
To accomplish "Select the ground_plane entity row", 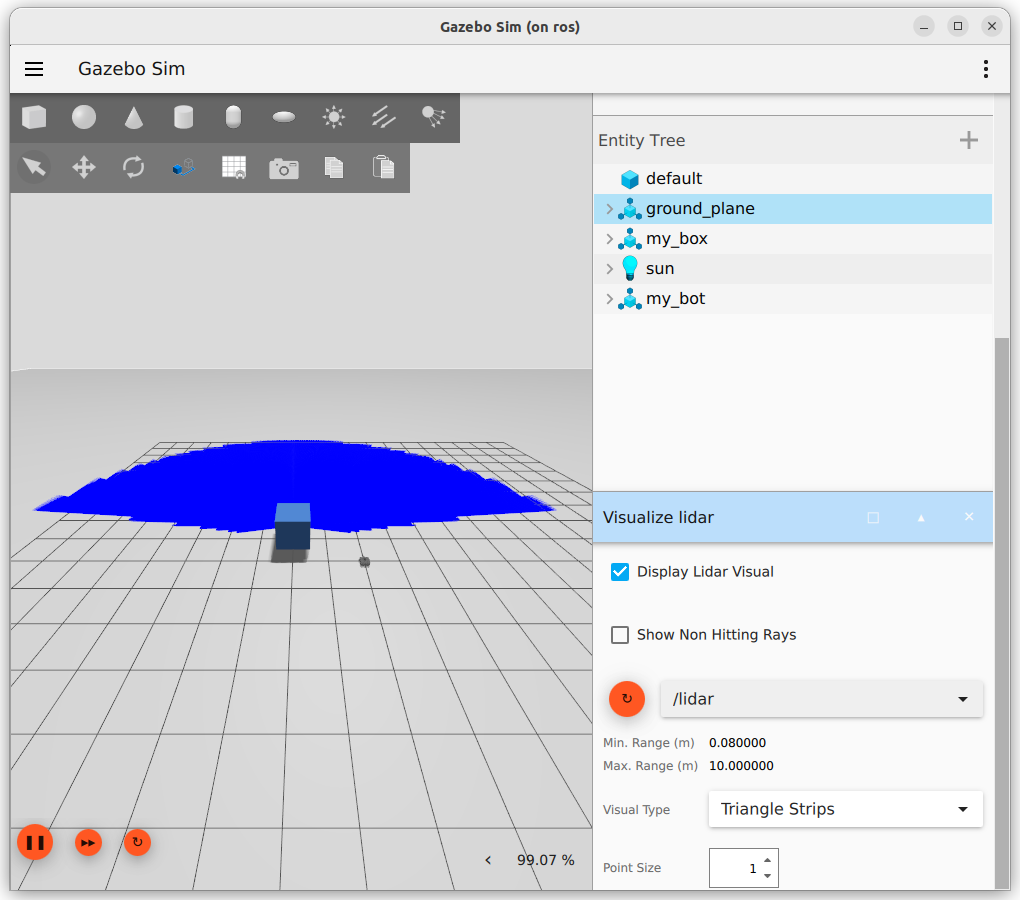I will click(x=793, y=209).
